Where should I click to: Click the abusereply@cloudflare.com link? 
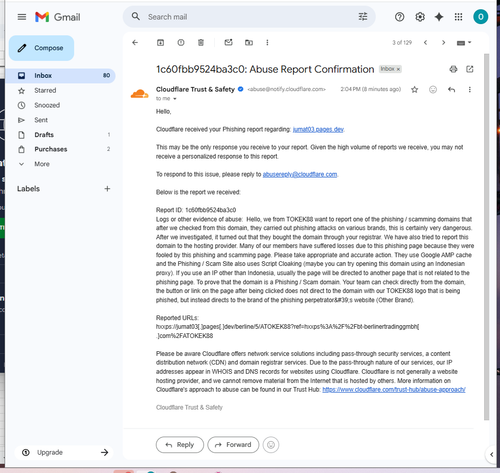[x=300, y=174]
